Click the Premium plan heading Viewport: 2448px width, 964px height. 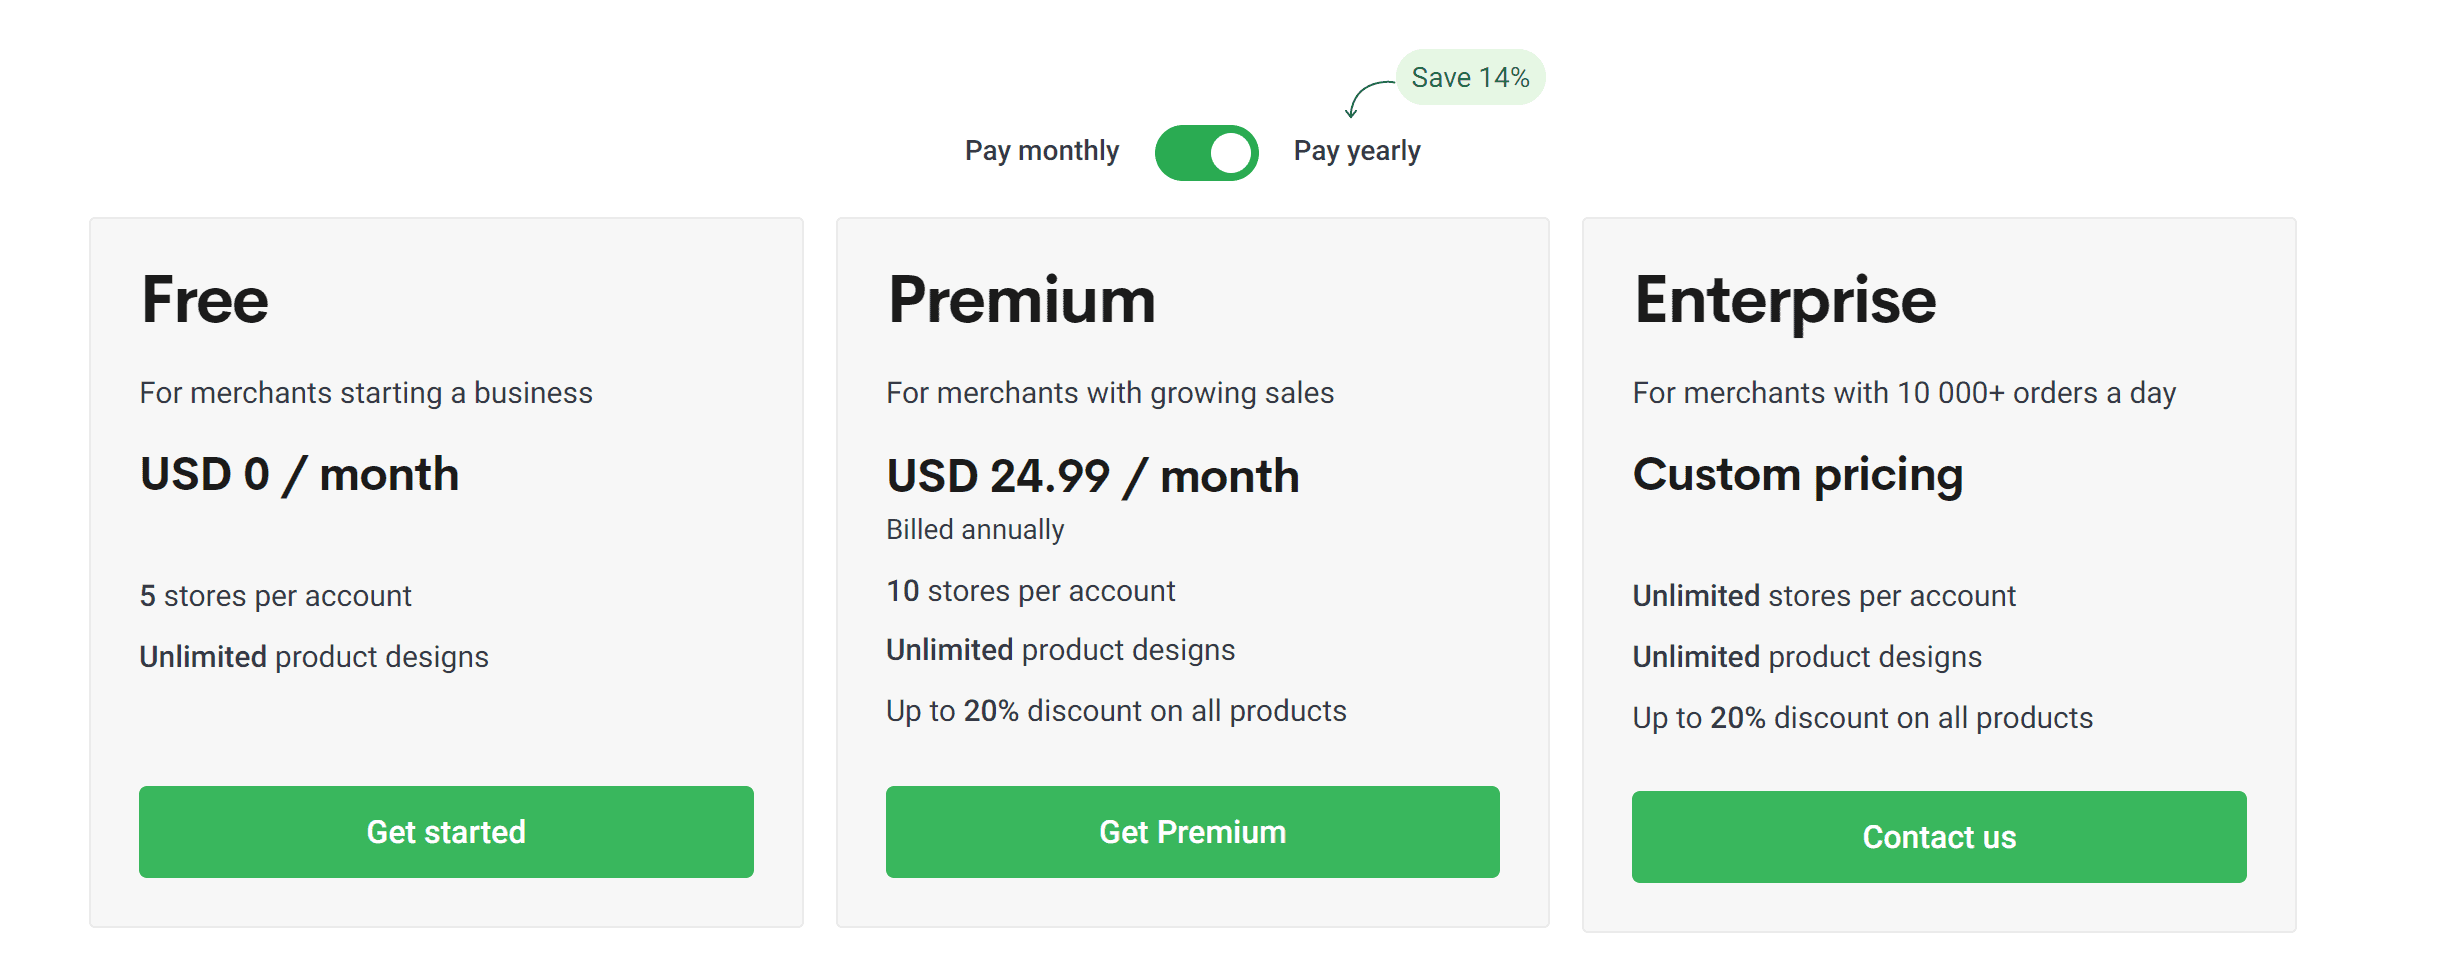tap(1021, 300)
